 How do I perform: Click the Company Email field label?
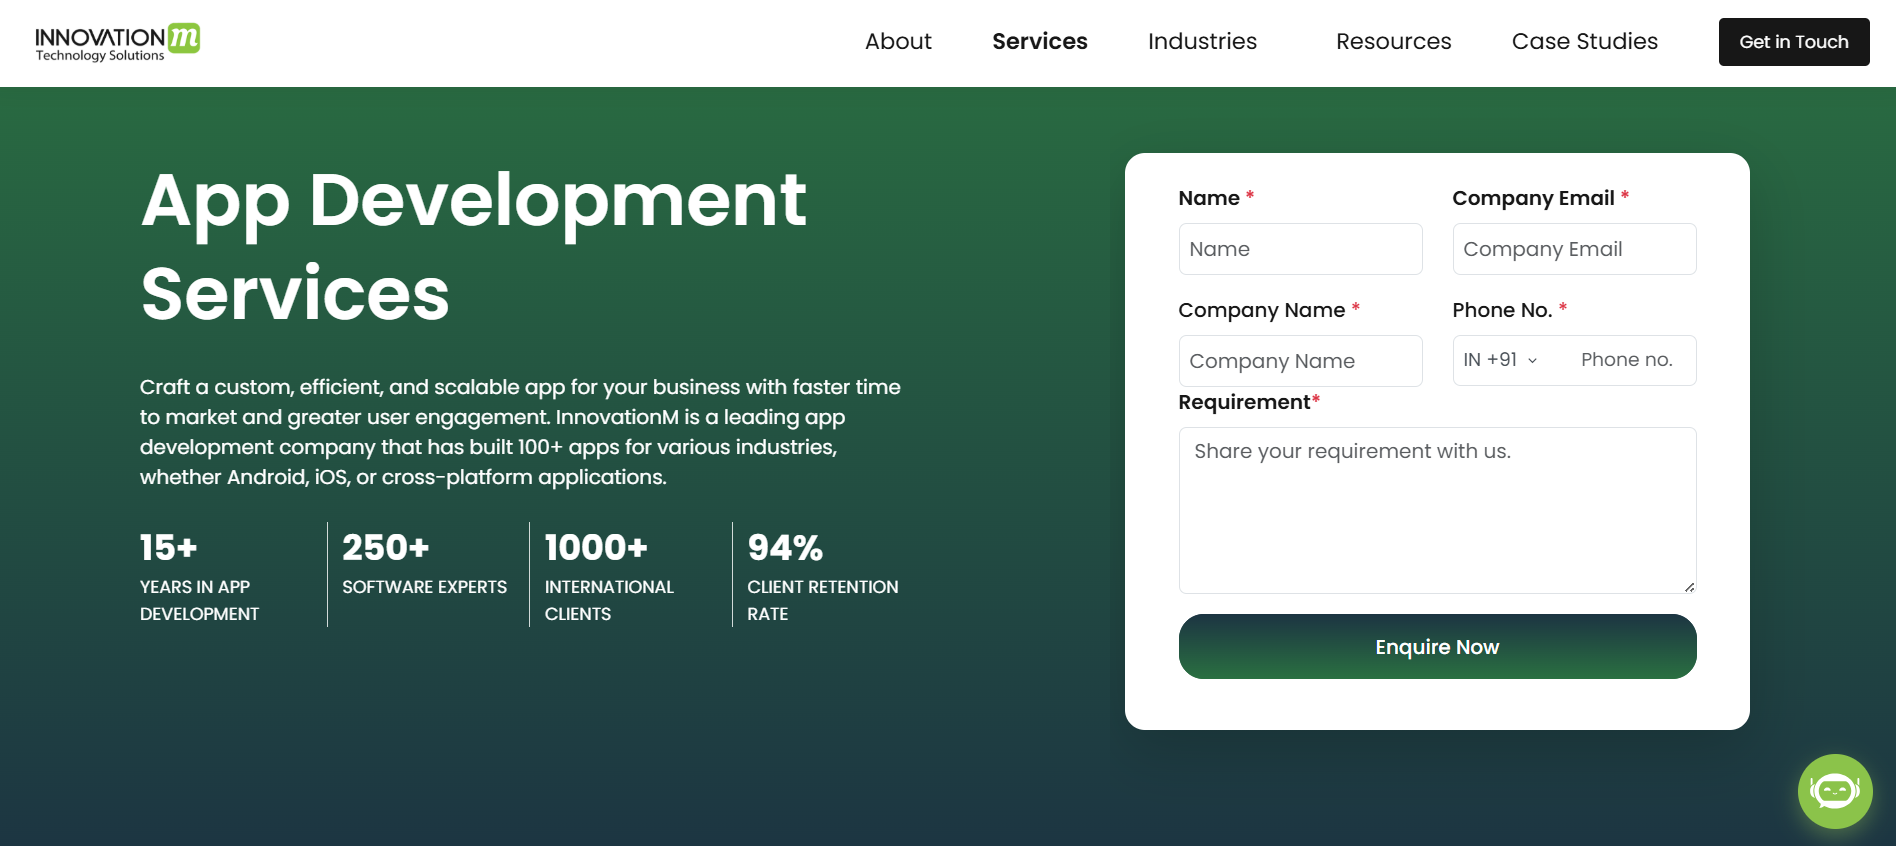[x=1541, y=198]
